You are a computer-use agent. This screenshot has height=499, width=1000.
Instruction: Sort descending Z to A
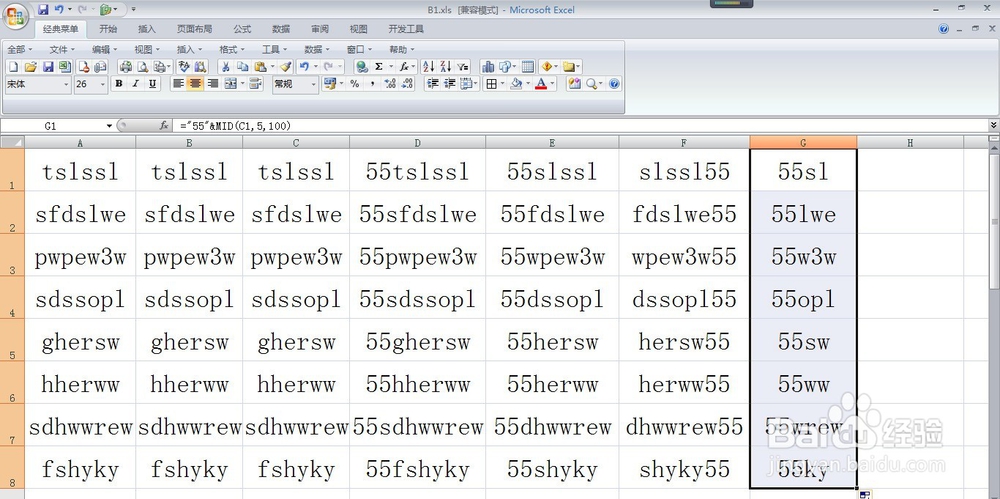point(446,66)
